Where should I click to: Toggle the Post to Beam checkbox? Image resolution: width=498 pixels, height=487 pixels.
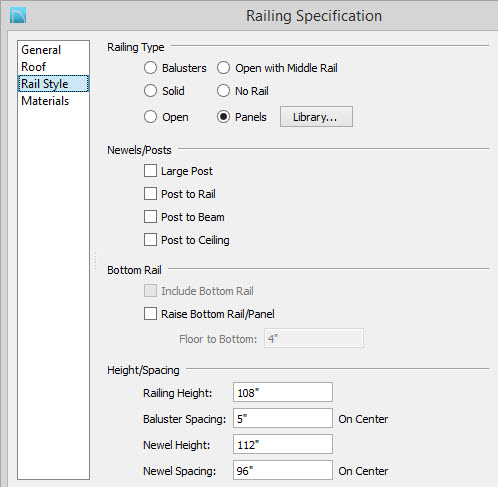(x=150, y=217)
